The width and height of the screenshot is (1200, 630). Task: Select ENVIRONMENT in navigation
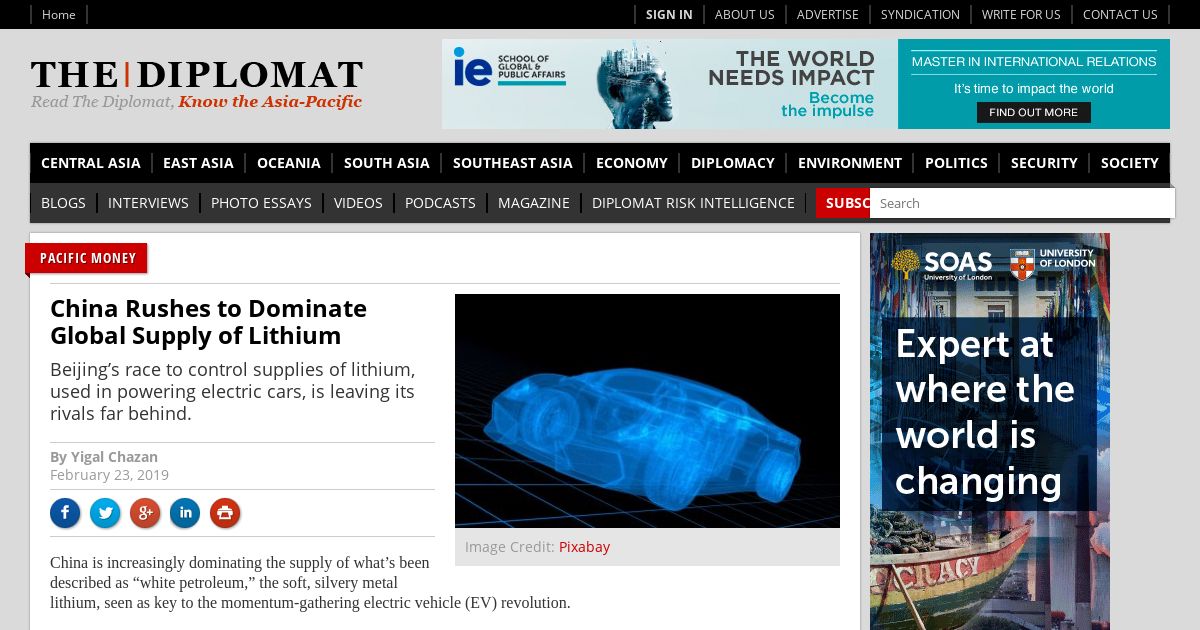(x=849, y=163)
